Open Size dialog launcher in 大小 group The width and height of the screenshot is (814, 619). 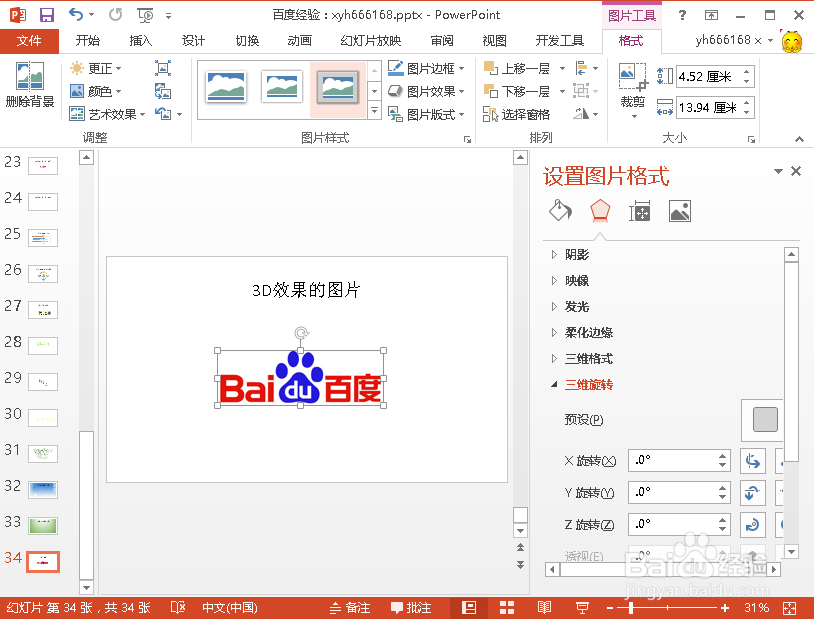(x=751, y=139)
